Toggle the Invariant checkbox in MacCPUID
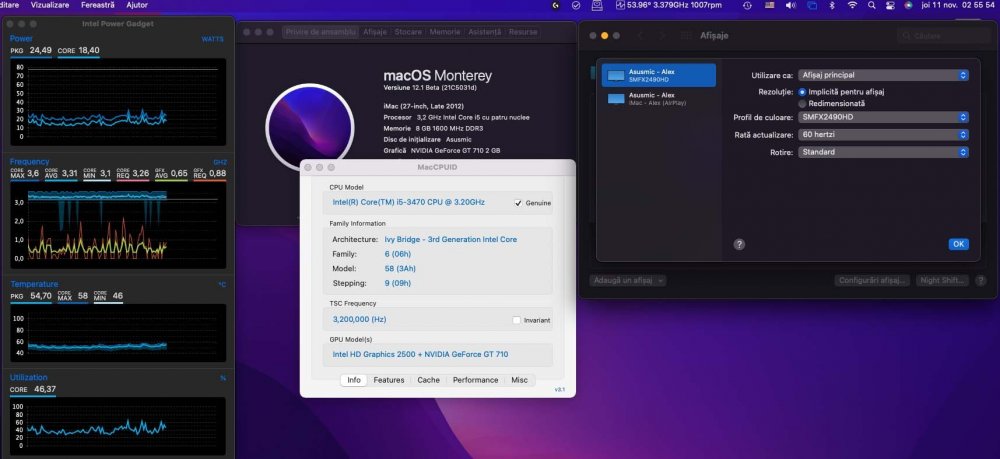The image size is (1000, 459). point(517,320)
